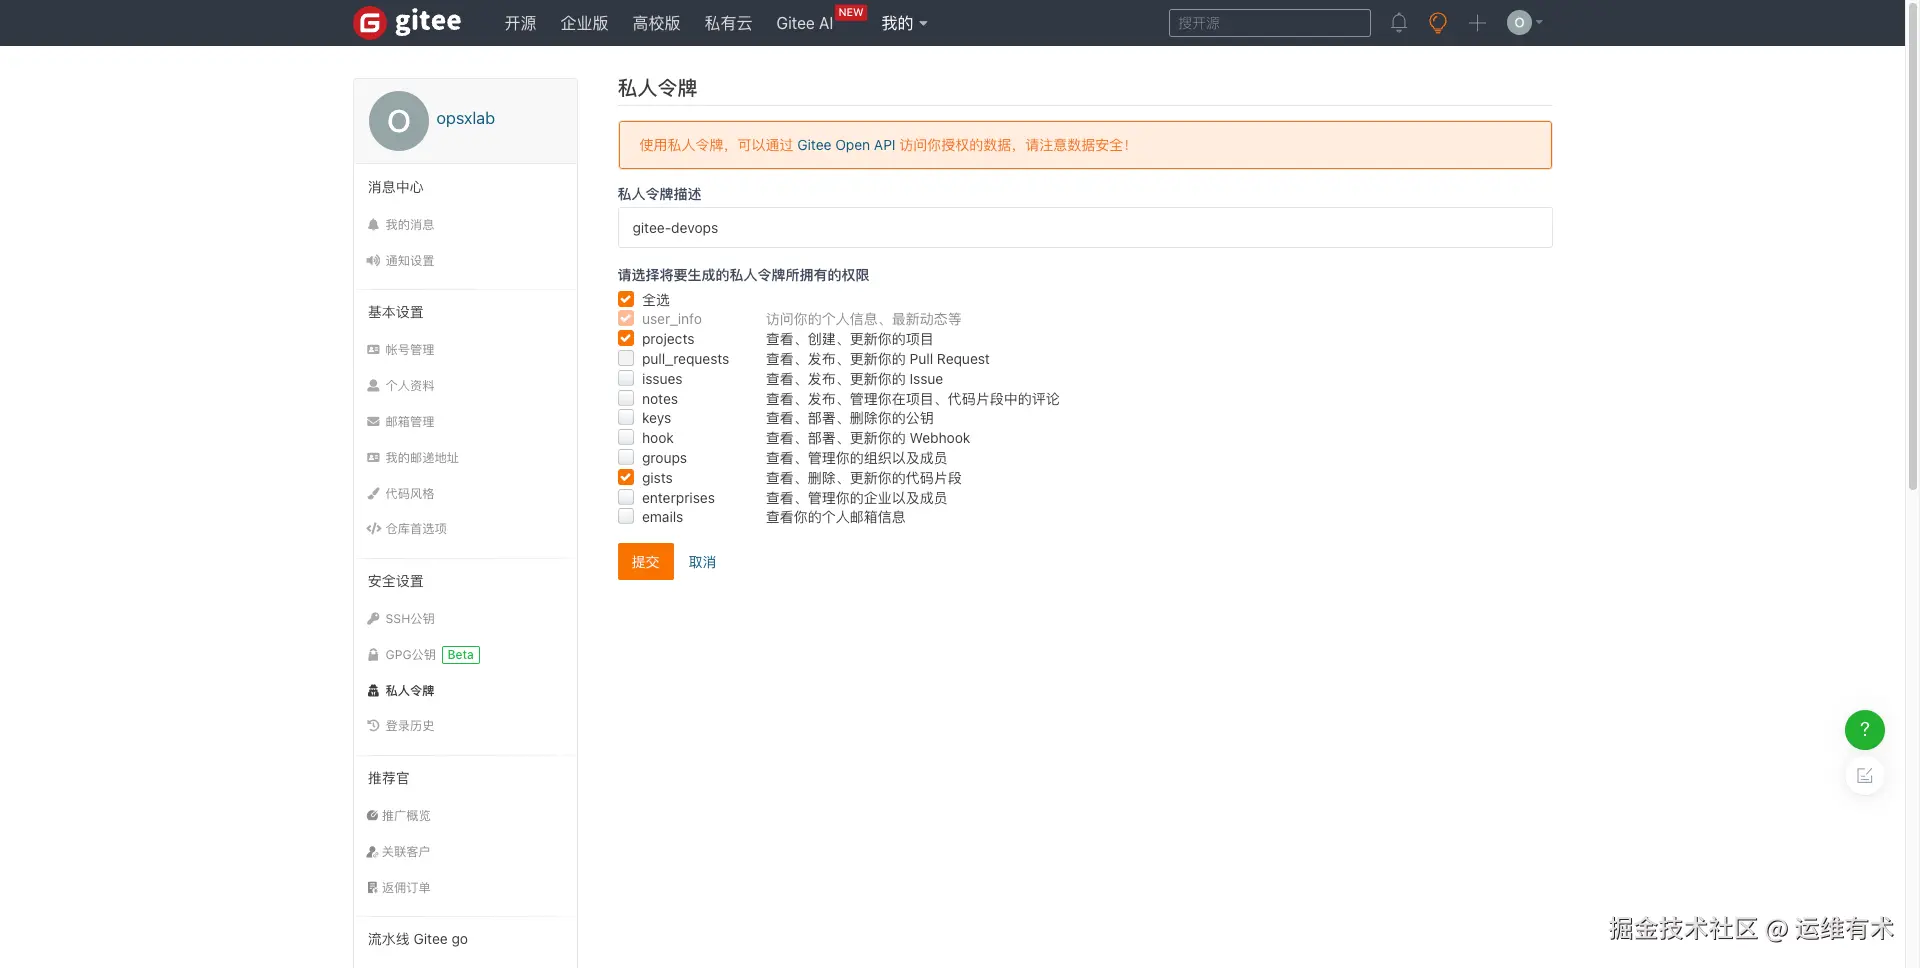Click the feedback edit icon
The image size is (1920, 968).
click(x=1864, y=776)
